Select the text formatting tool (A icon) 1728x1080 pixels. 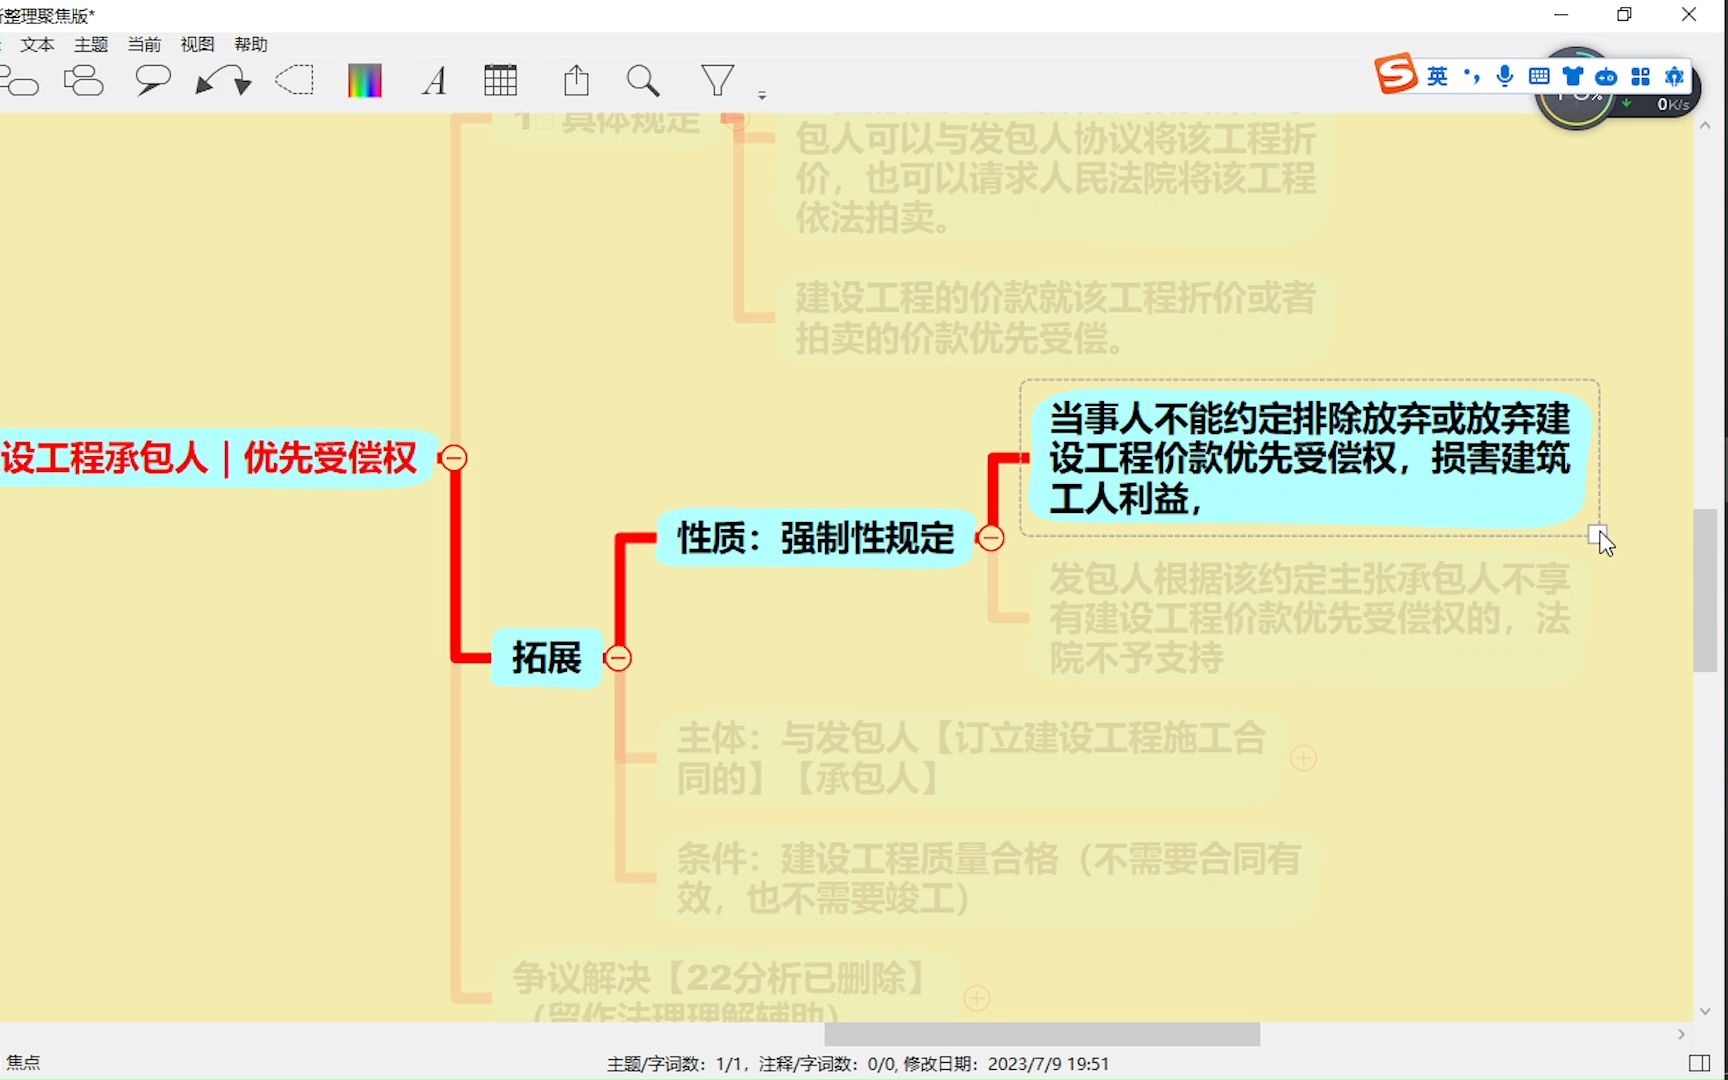pos(433,82)
